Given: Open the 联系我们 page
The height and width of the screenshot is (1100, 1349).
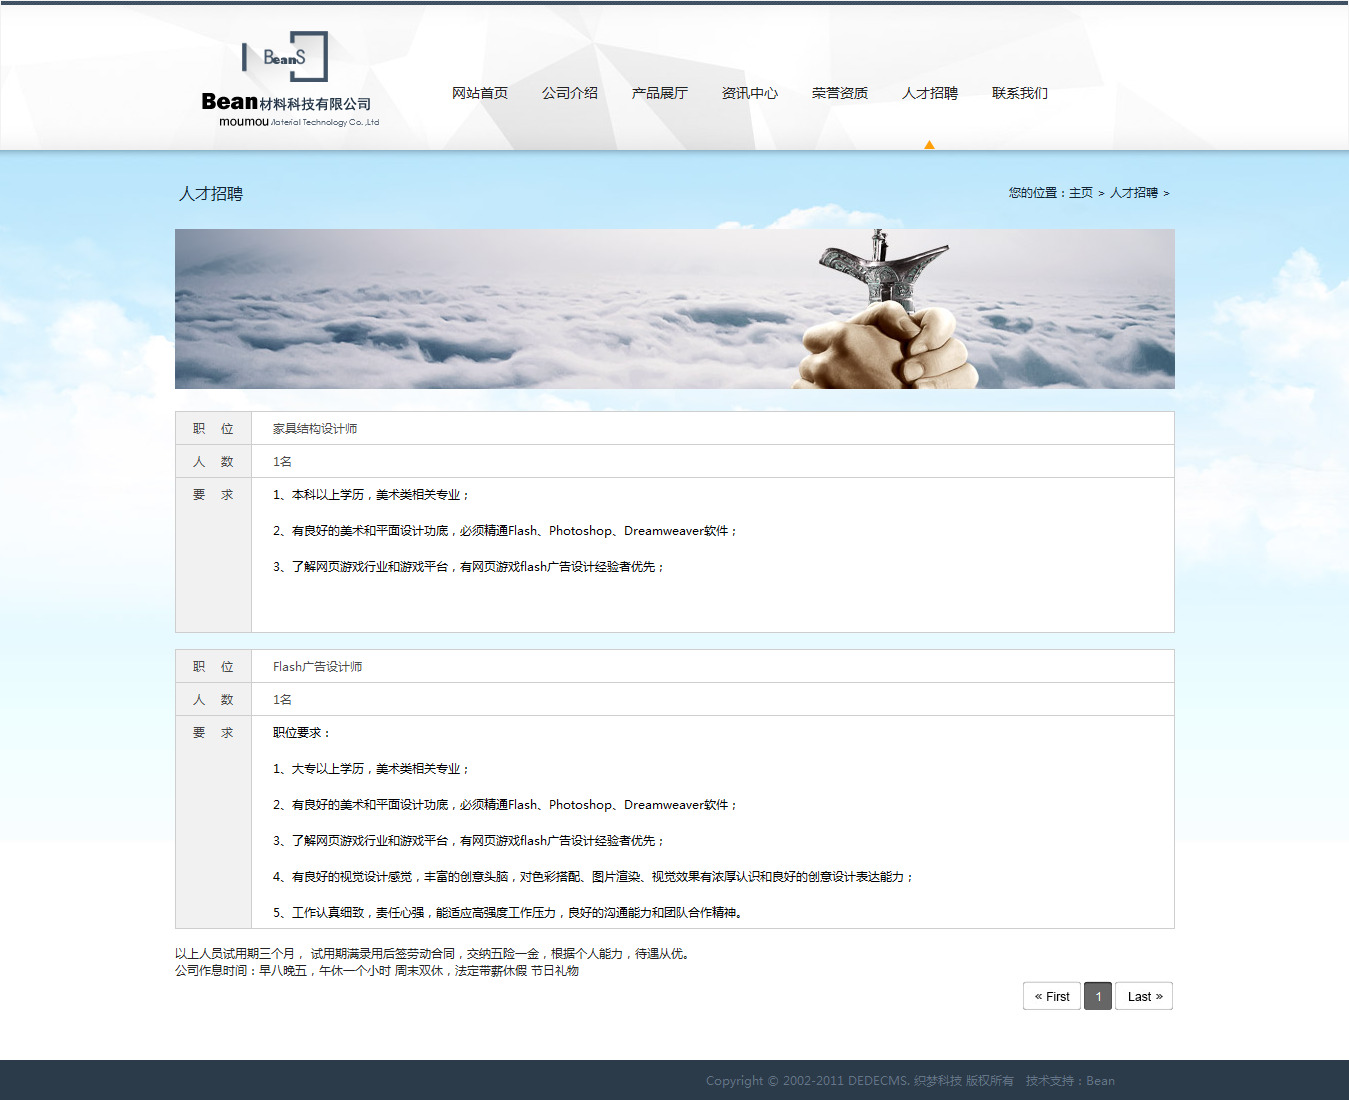Looking at the screenshot, I should (1020, 93).
